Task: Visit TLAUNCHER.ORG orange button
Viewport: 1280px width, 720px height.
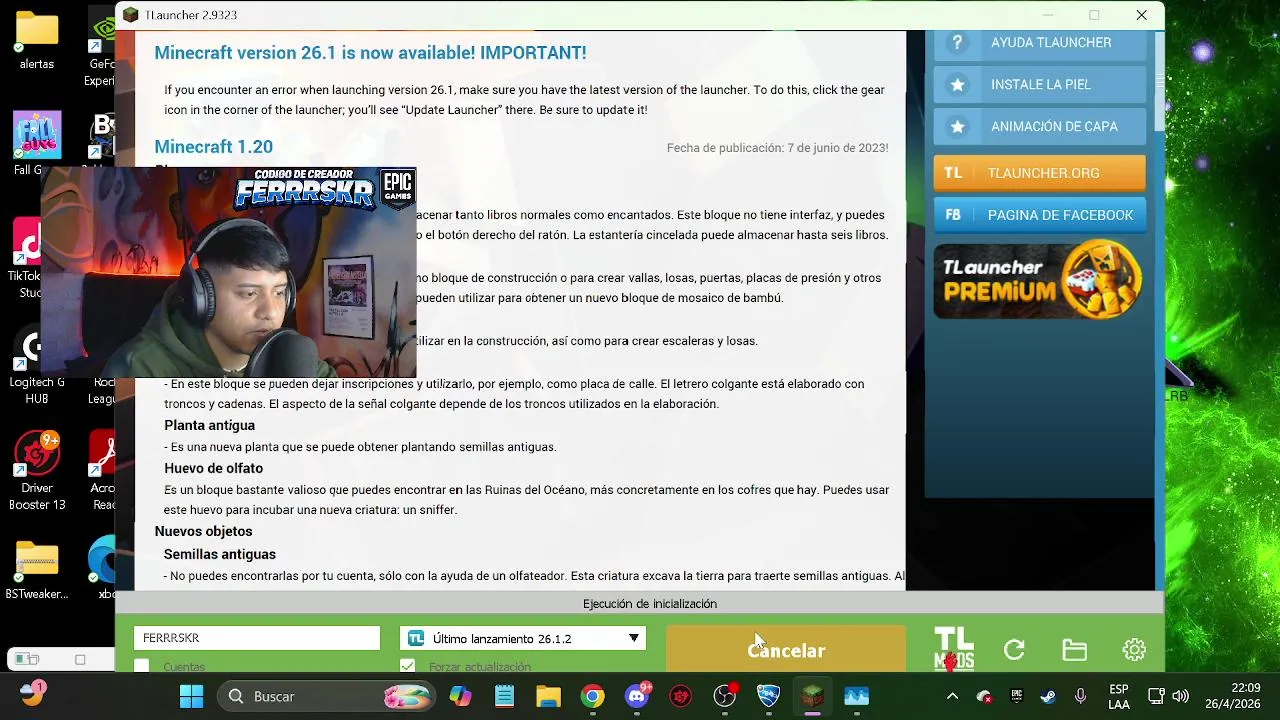Action: (x=1040, y=173)
